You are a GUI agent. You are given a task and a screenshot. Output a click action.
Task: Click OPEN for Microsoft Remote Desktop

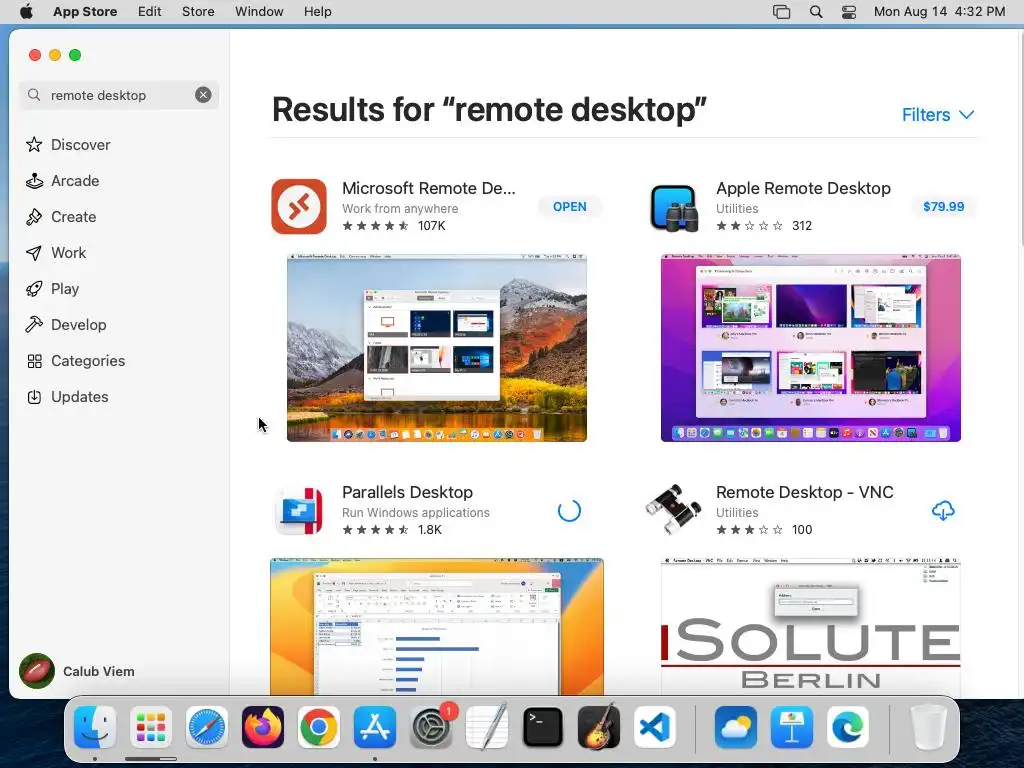(x=569, y=206)
